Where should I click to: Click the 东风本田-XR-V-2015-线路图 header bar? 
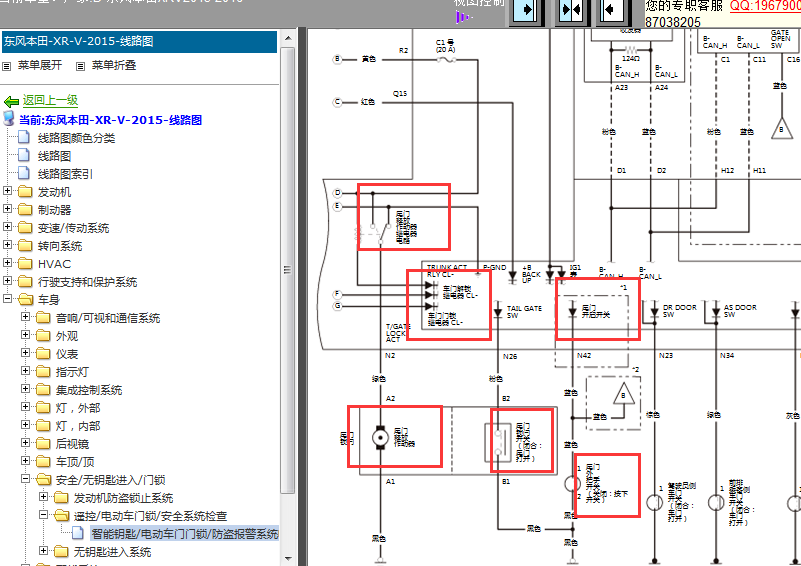click(x=139, y=41)
